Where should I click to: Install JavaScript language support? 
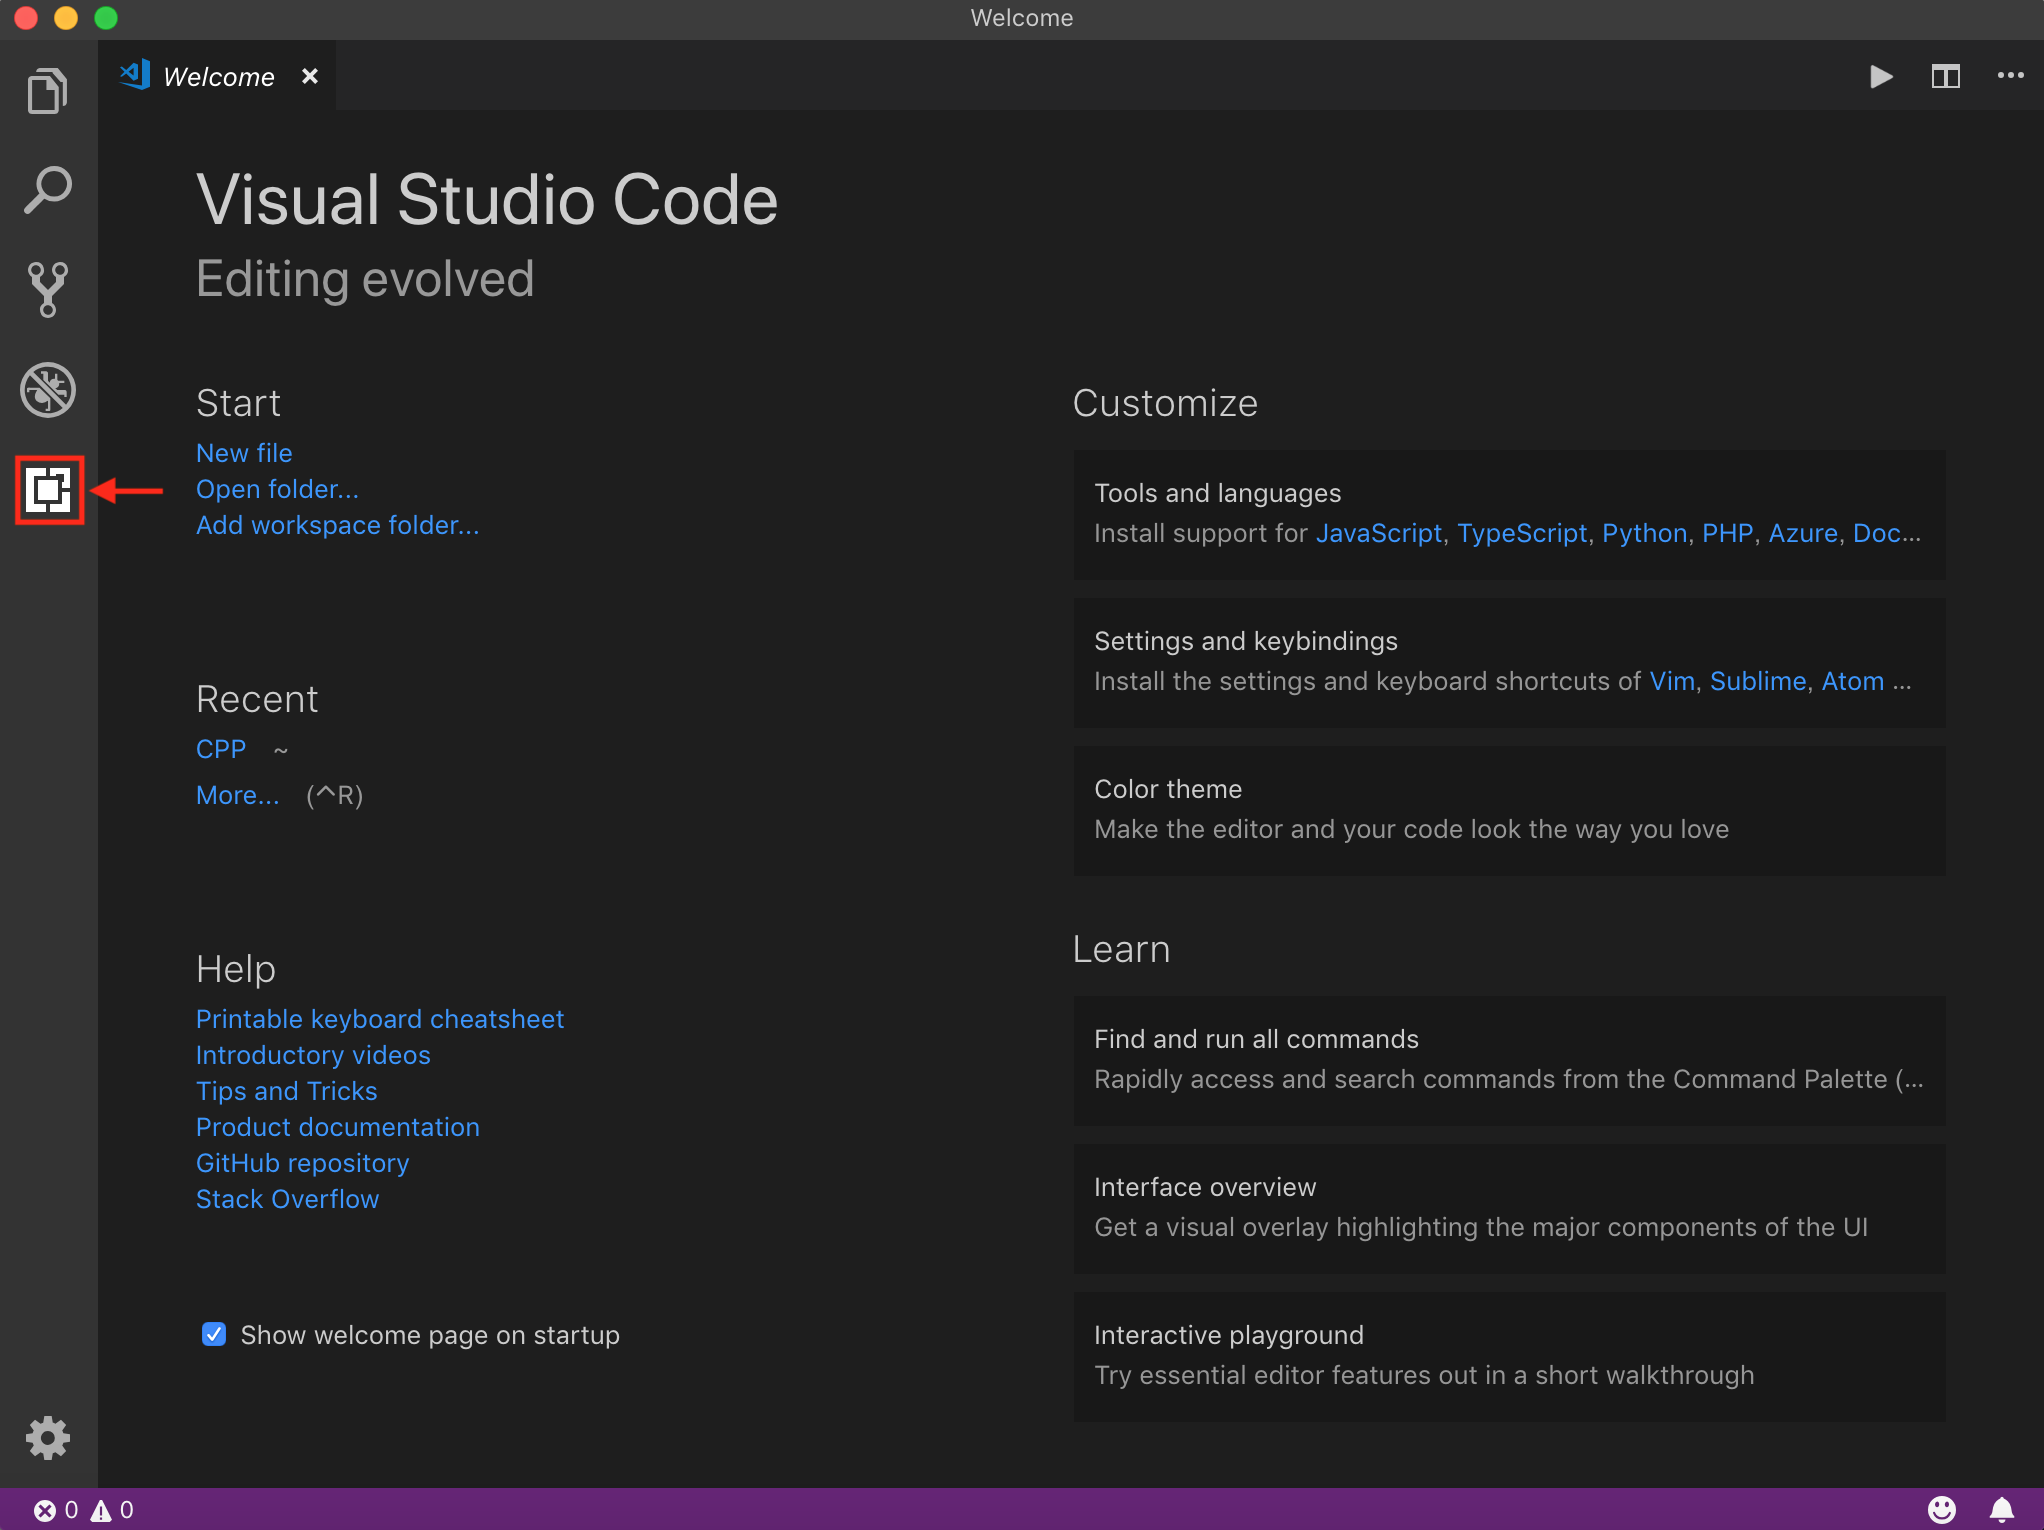tap(1379, 533)
